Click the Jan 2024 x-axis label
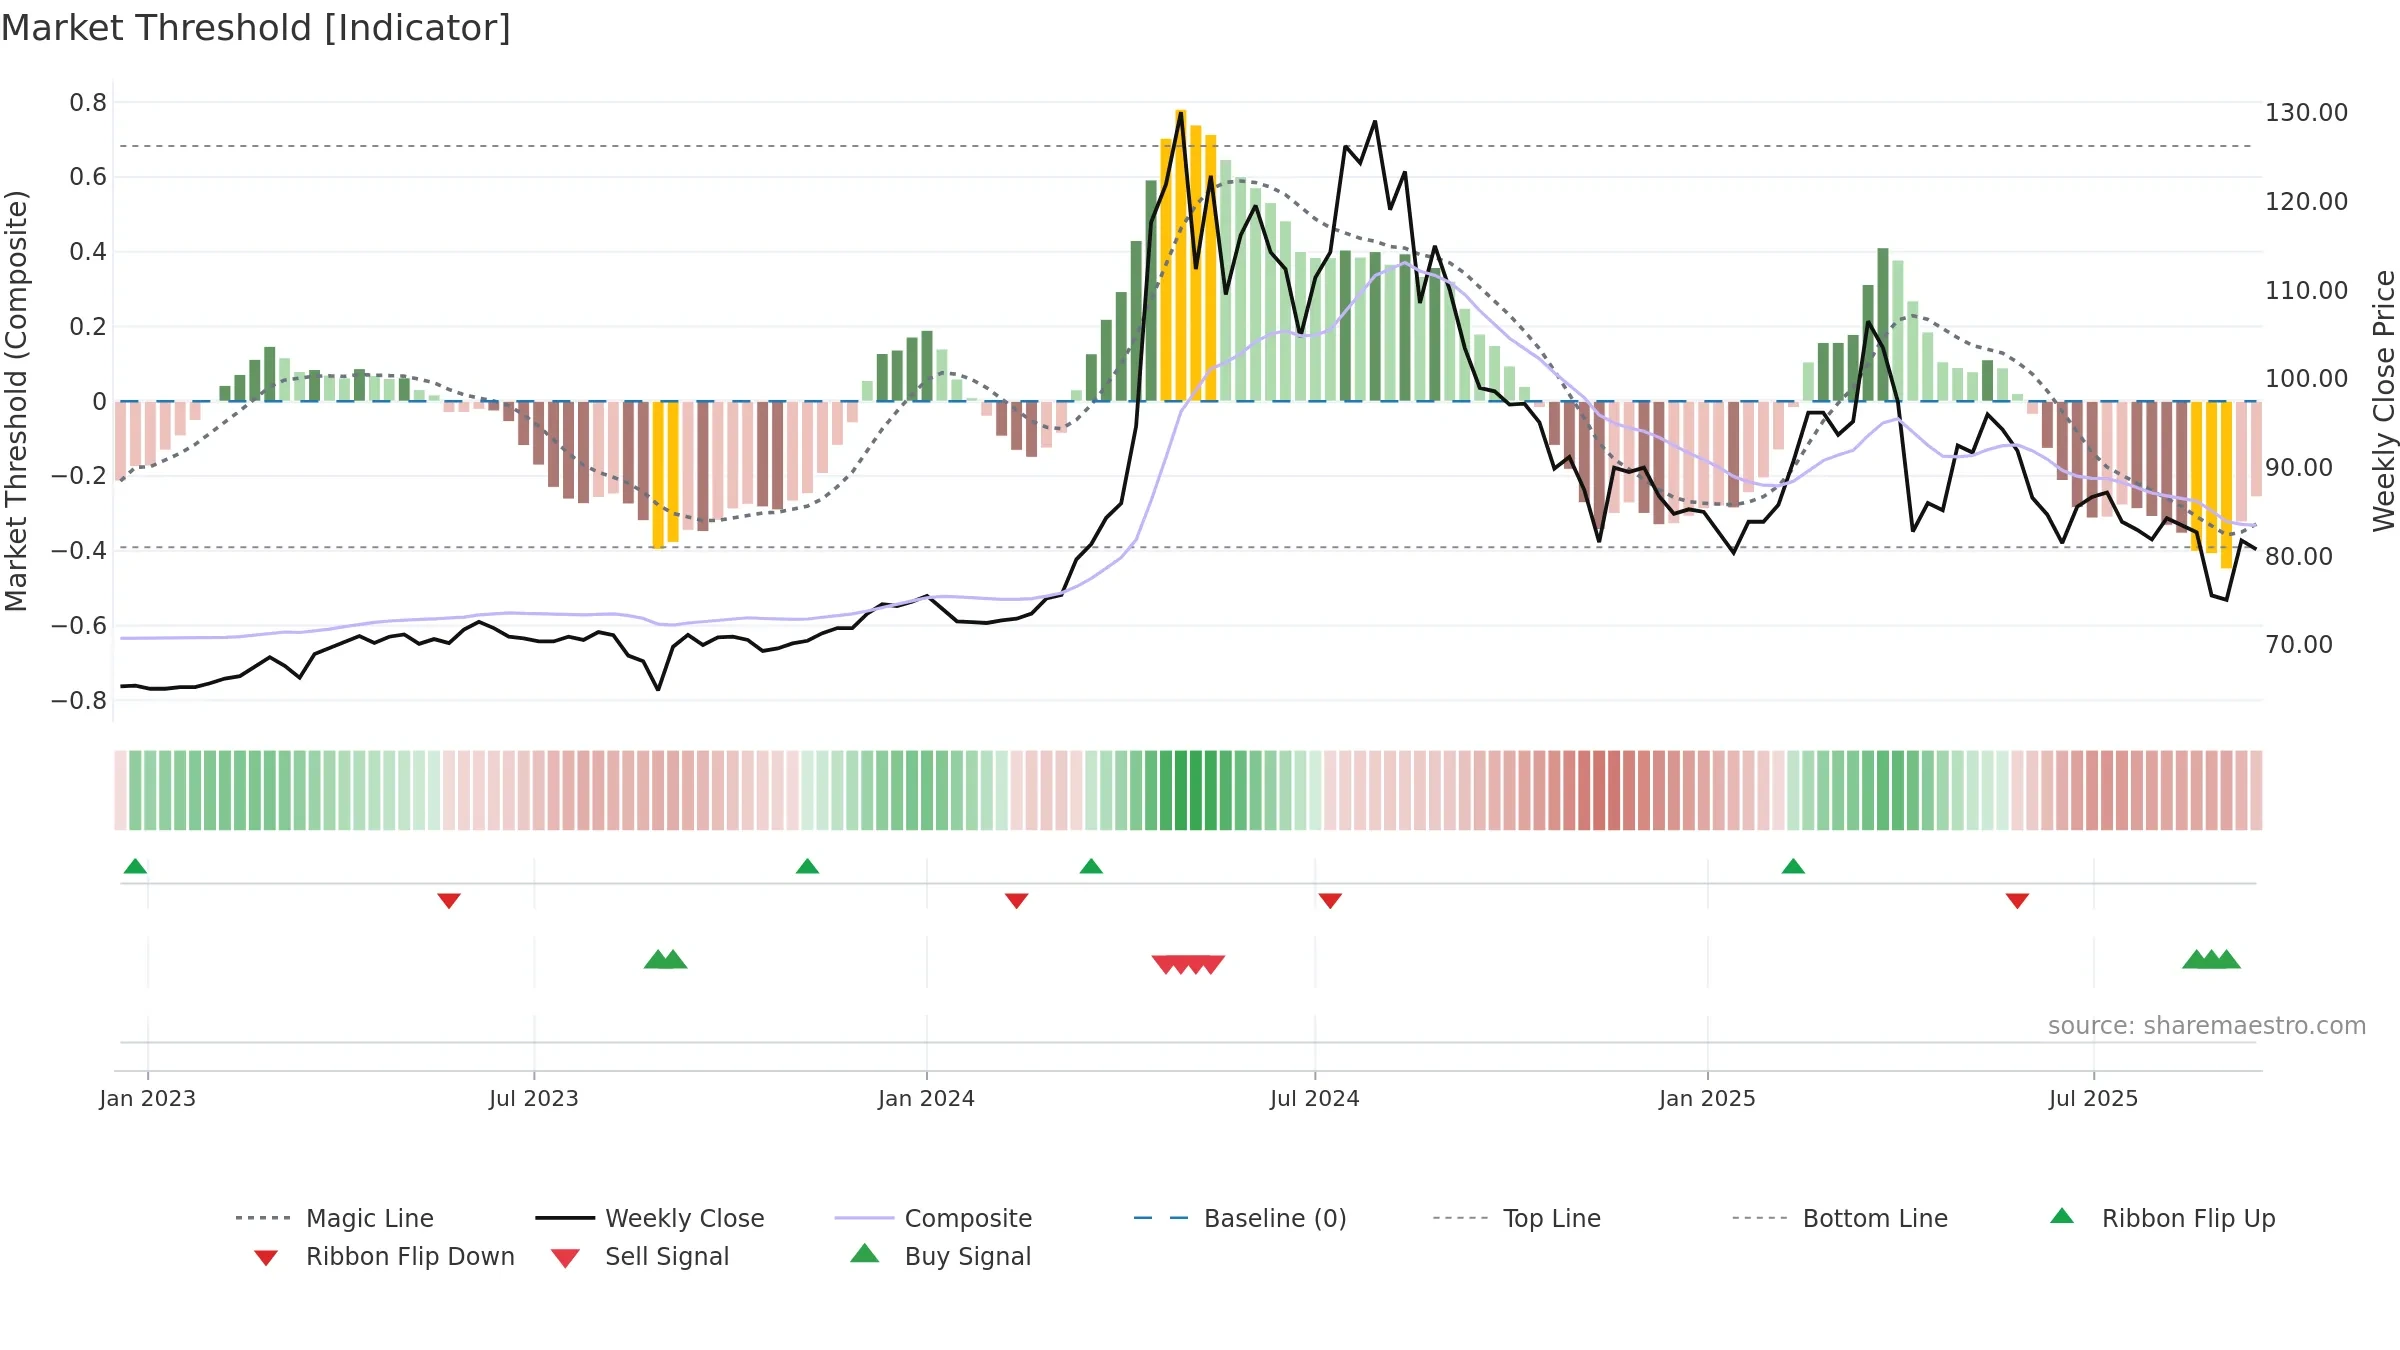This screenshot has width=2400, height=1350. point(927,1098)
